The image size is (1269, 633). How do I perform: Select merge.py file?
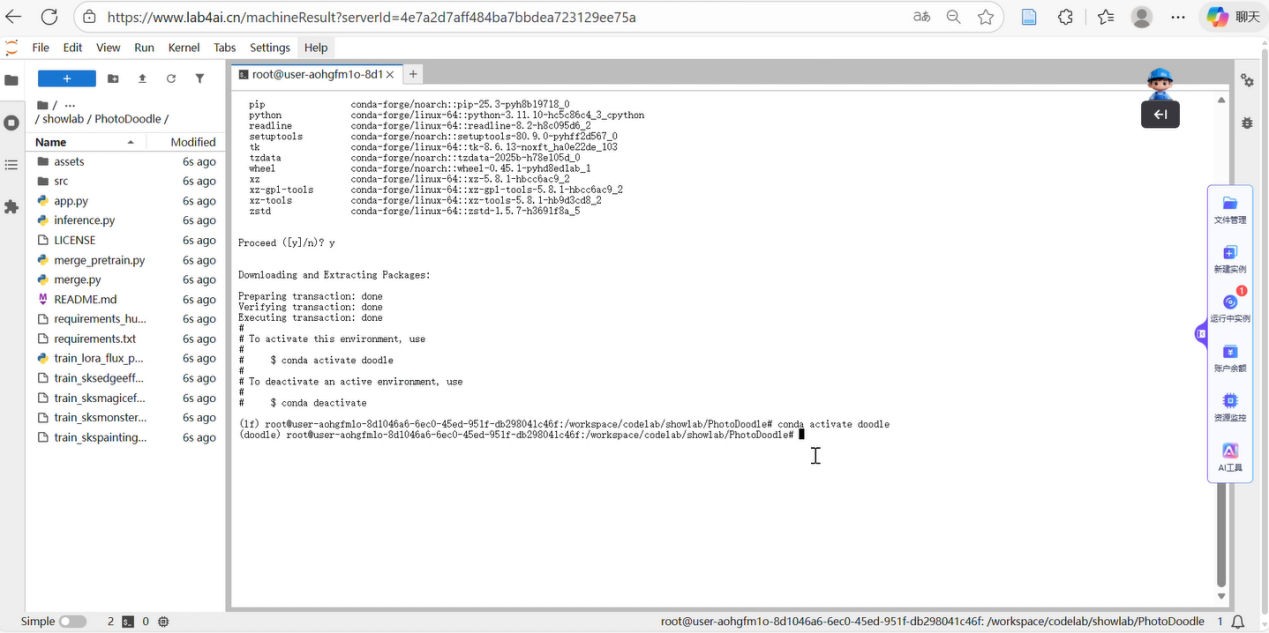126,280
